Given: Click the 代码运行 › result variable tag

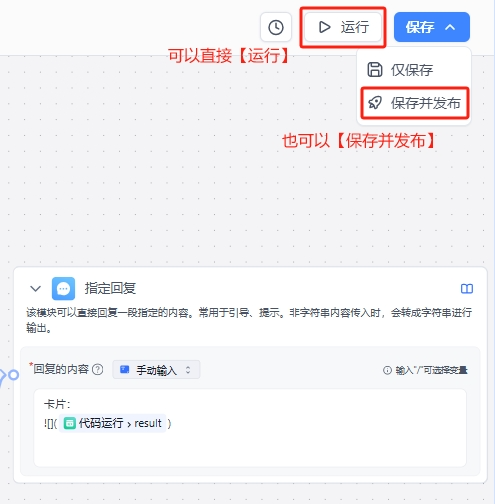Looking at the screenshot, I should [x=113, y=423].
